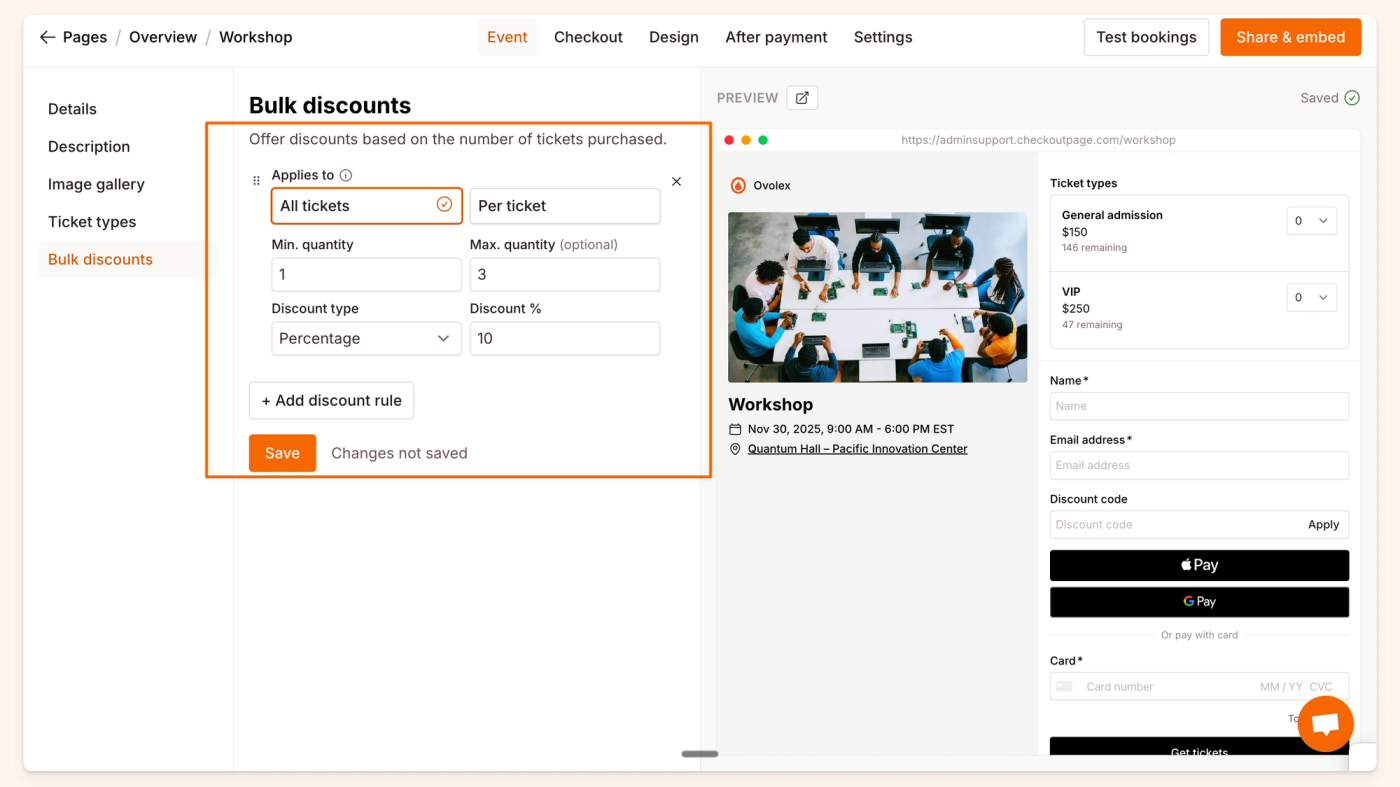Screen dimensions: 1400x787
Task: Select Details in the sidebar
Action: point(72,109)
